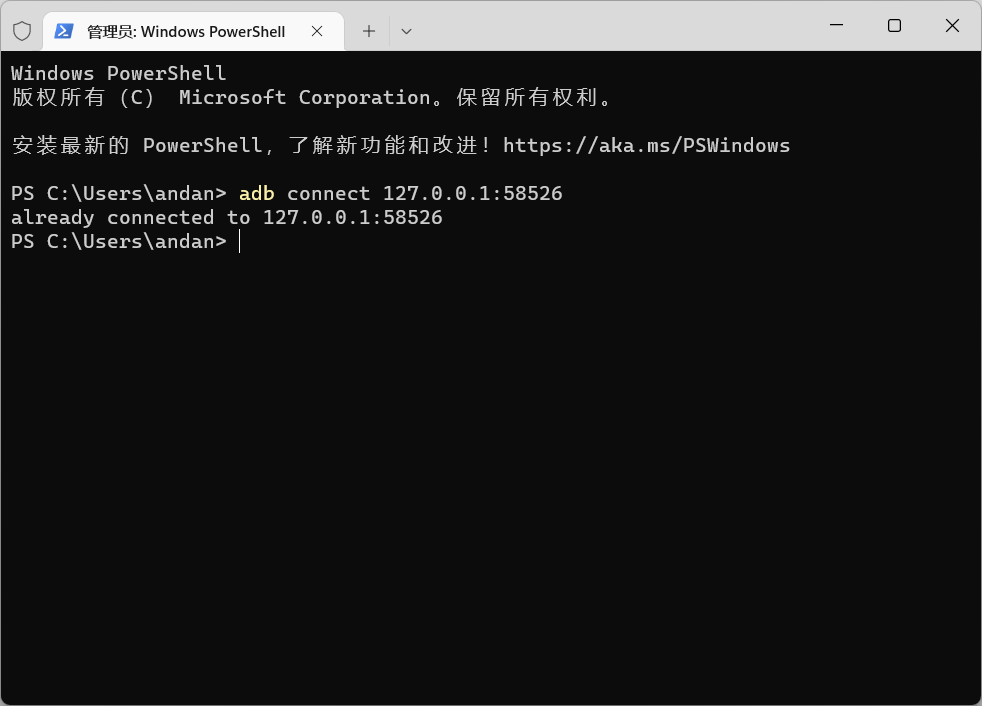Click empty title bar area
Viewport: 982px width, 706px height.
tap(614, 26)
